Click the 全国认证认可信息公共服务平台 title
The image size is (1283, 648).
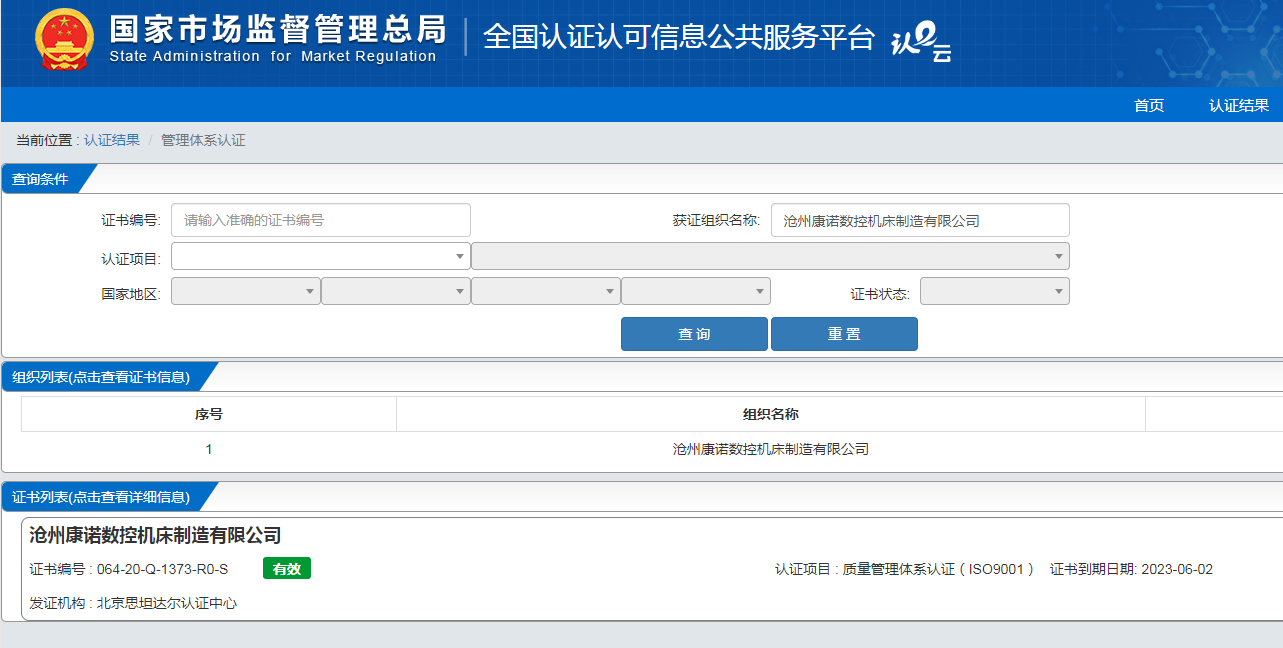pyautogui.click(x=679, y=37)
